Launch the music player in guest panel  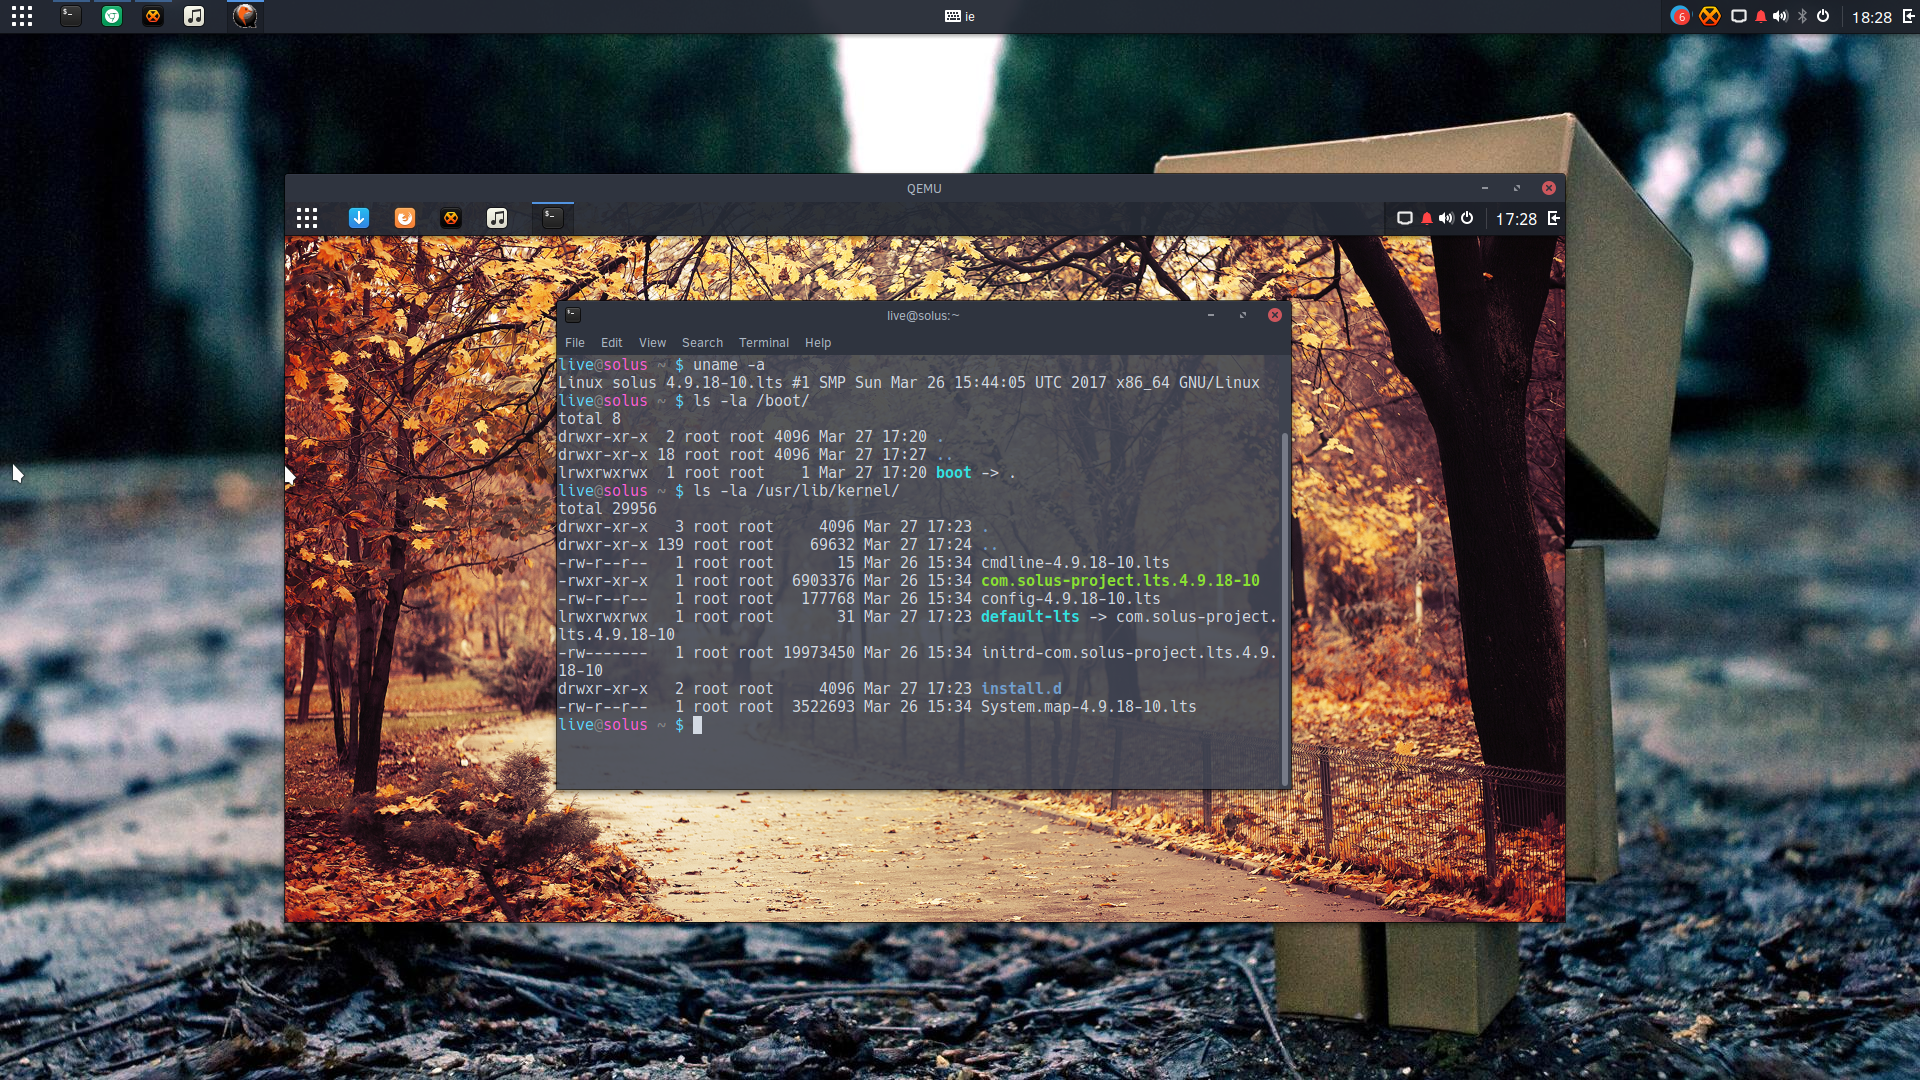[x=497, y=218]
